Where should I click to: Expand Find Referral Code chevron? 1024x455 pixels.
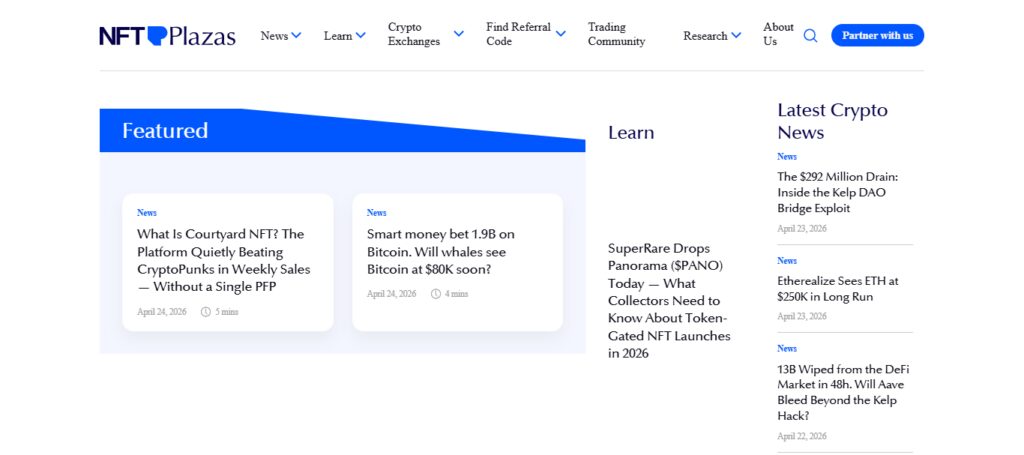click(560, 33)
